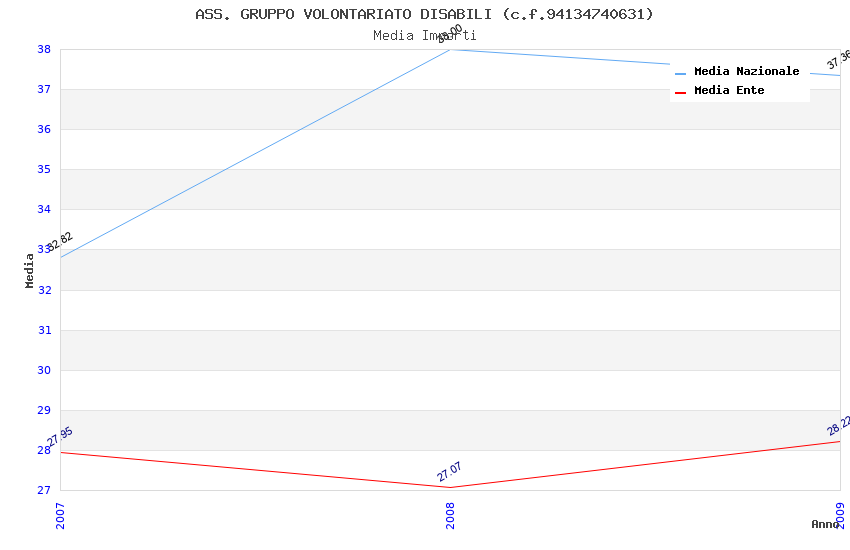Click the 2008 peak of the blue line
This screenshot has width=850, height=550.
point(450,50)
